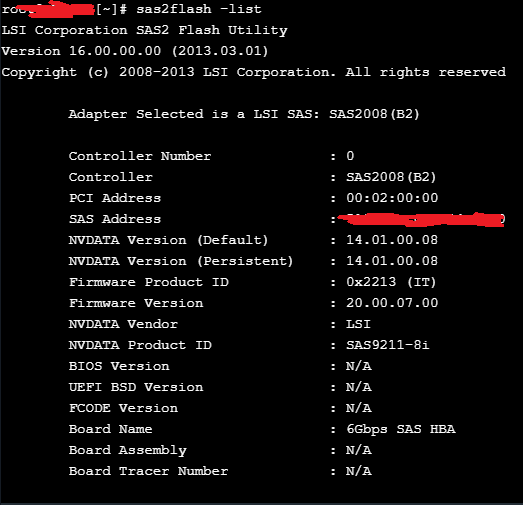This screenshot has width=523, height=505.
Task: Click the redacted SAS Address value
Action: tap(422, 219)
